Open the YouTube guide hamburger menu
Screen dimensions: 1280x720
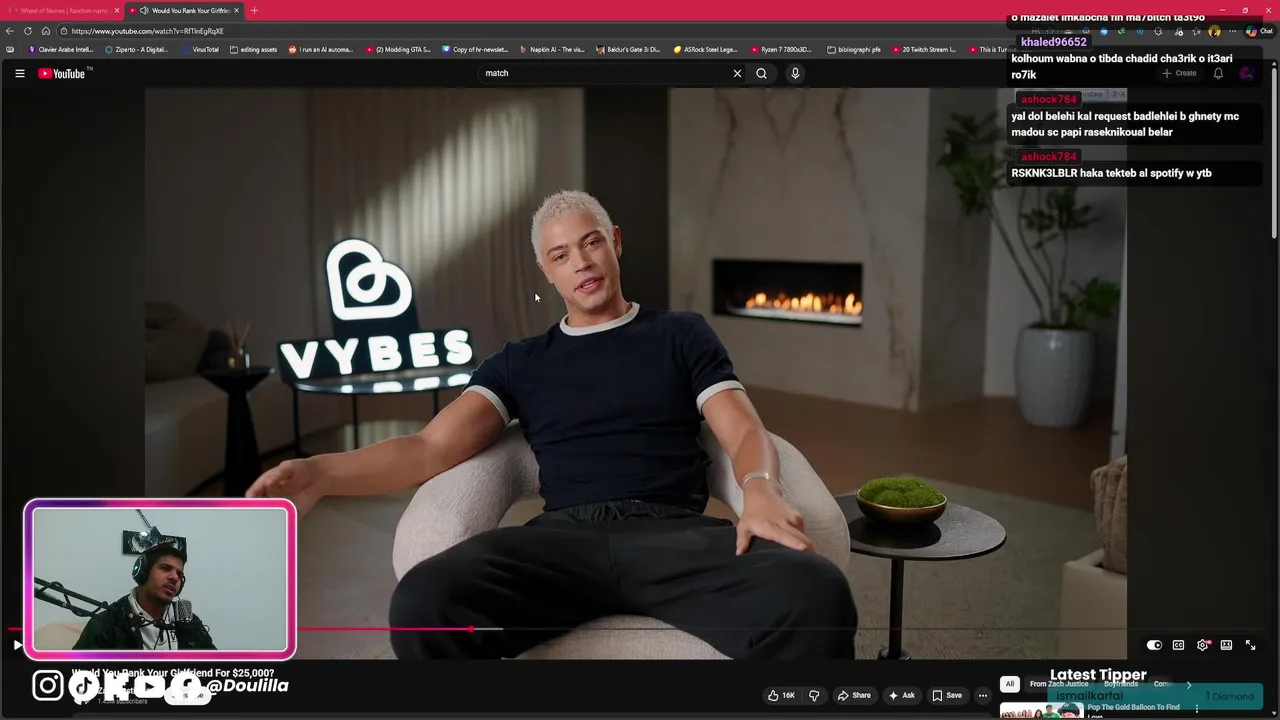(x=19, y=73)
